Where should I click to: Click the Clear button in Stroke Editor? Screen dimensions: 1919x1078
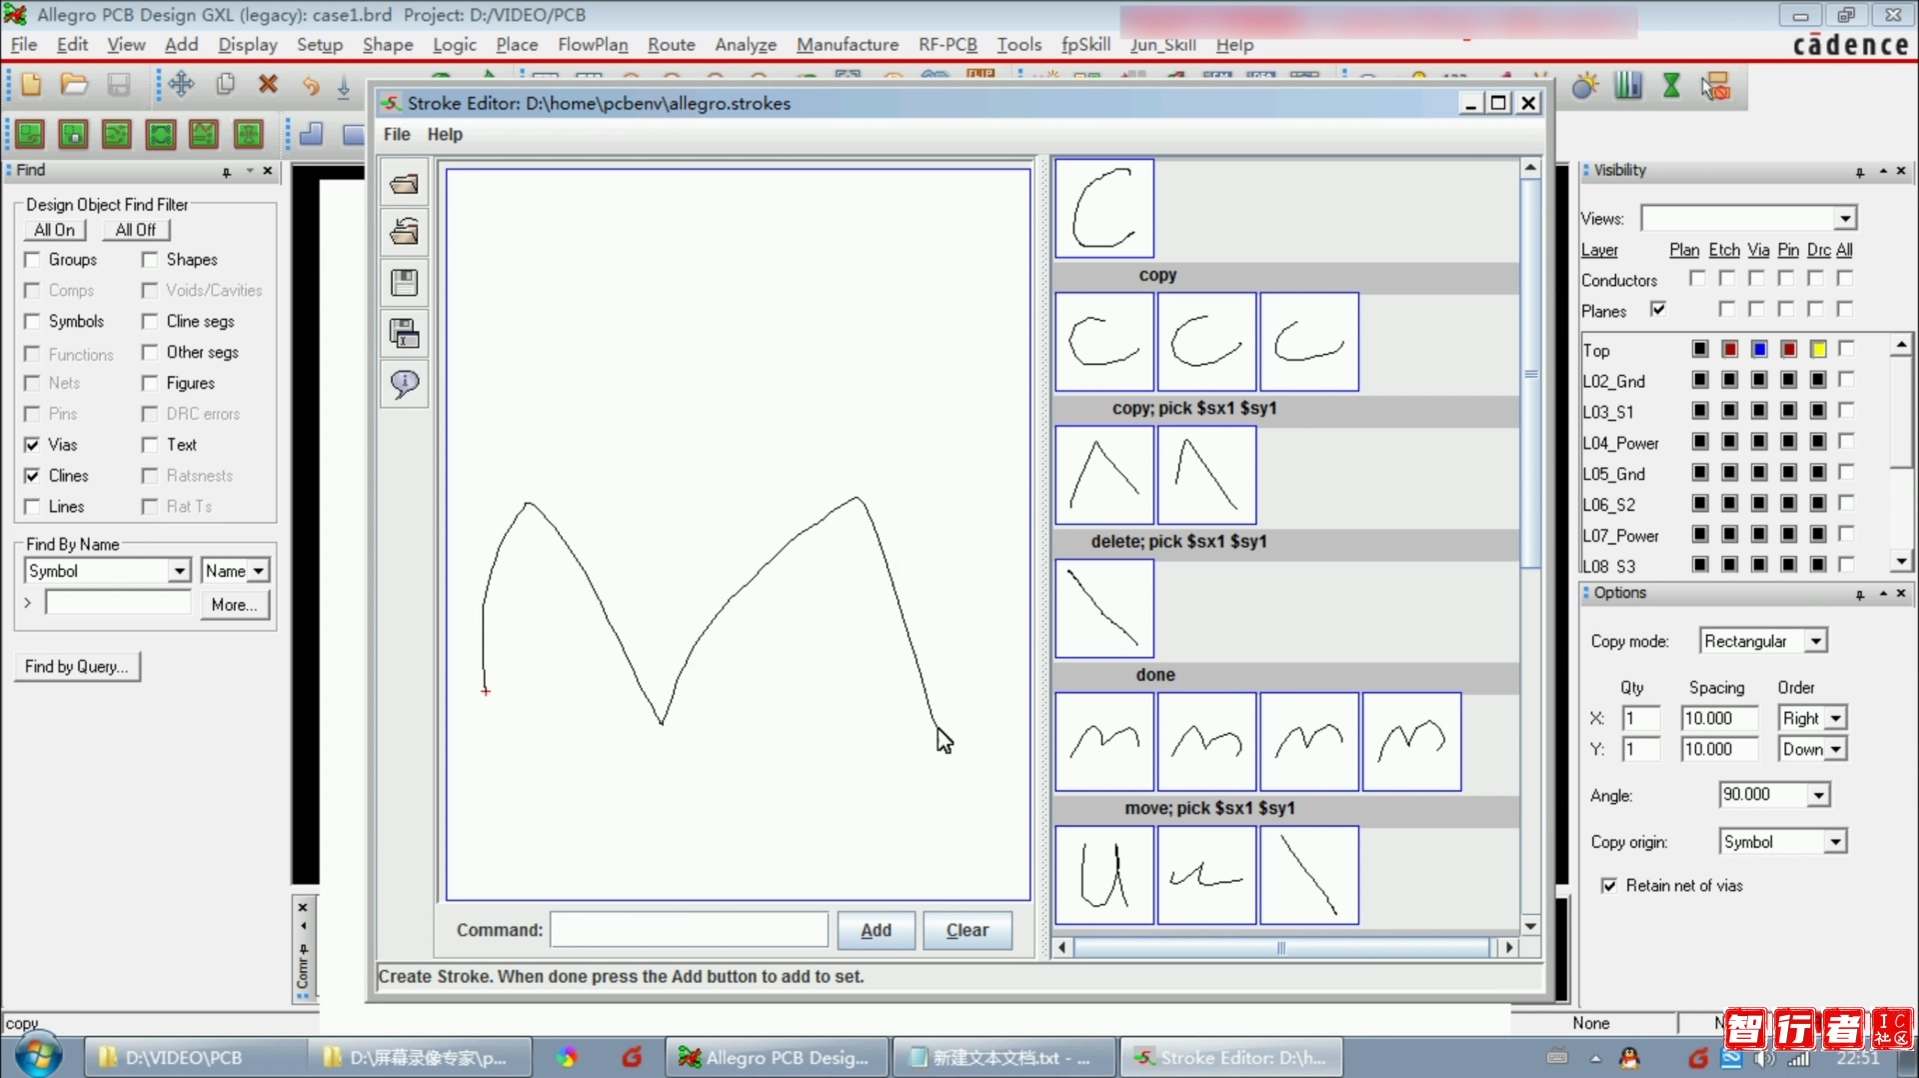click(967, 930)
